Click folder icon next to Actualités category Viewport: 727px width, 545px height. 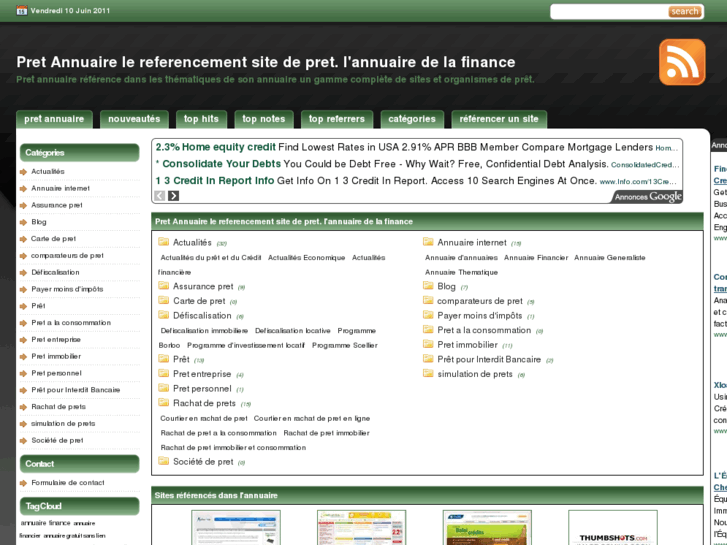click(x=163, y=242)
